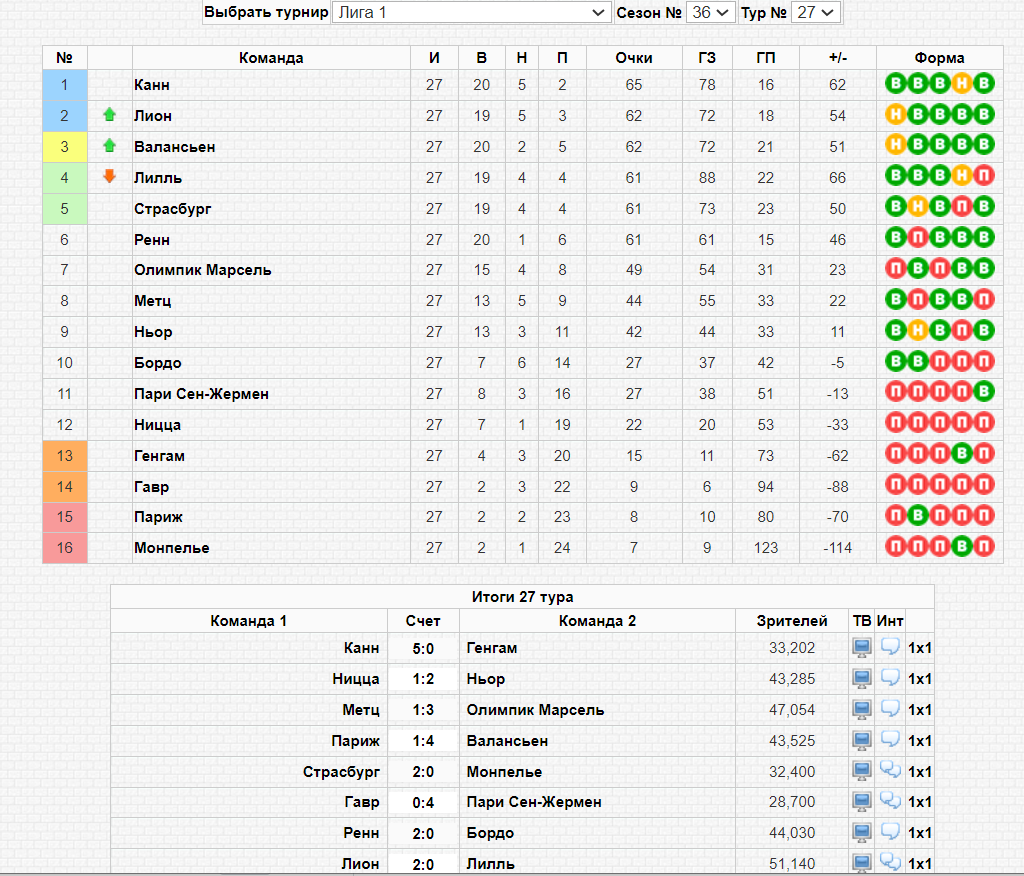Click TV monitor icon for Метц vs Олимпик Марсель
Screen dimensions: 1024x876
(x=861, y=709)
